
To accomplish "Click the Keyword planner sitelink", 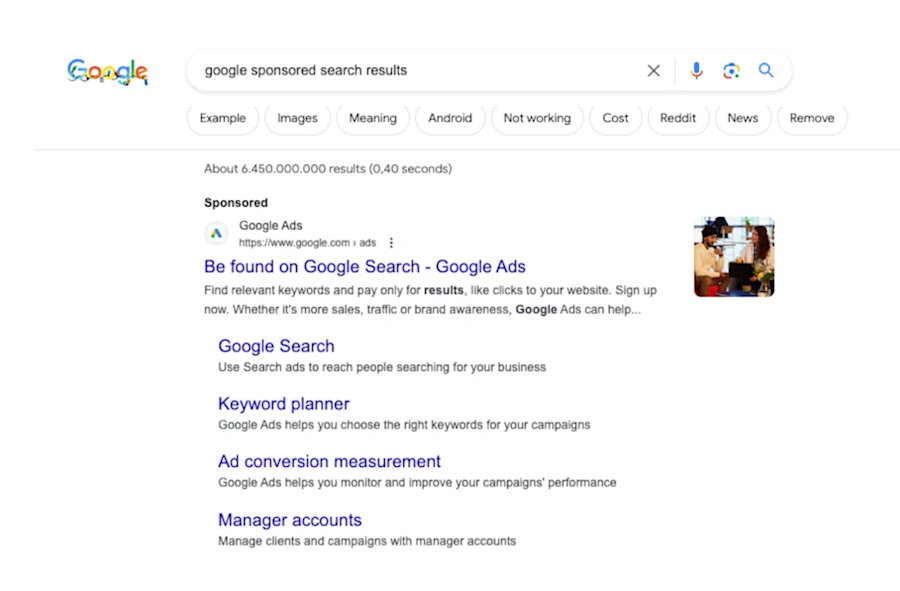I will click(283, 403).
